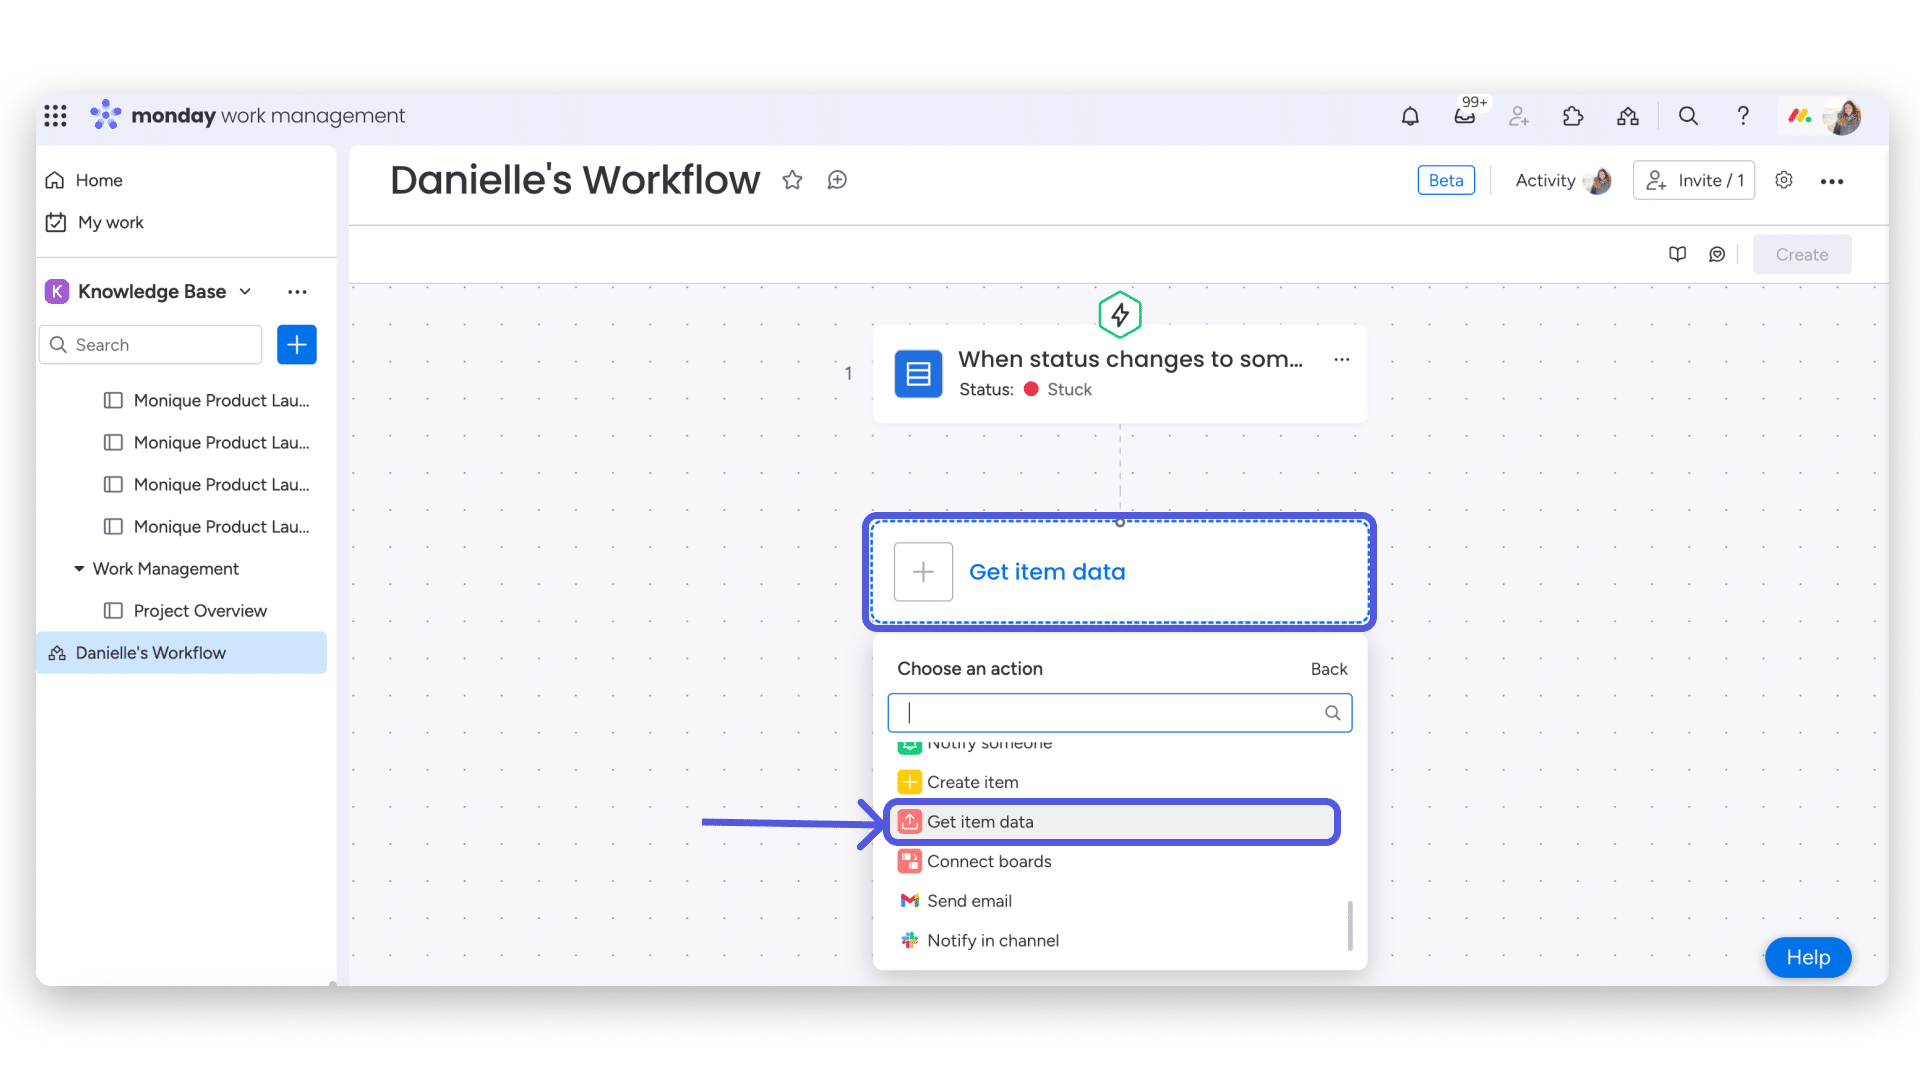Click the Stuck status value

point(1069,389)
